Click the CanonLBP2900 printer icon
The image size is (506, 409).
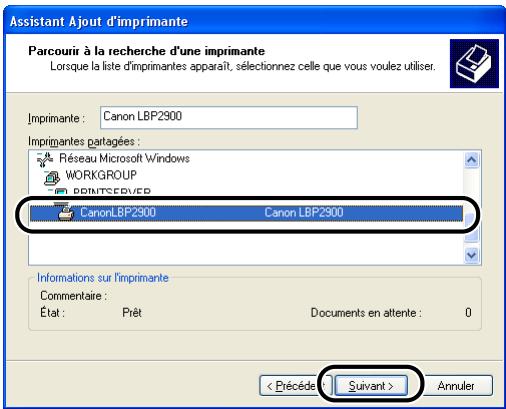(66, 213)
